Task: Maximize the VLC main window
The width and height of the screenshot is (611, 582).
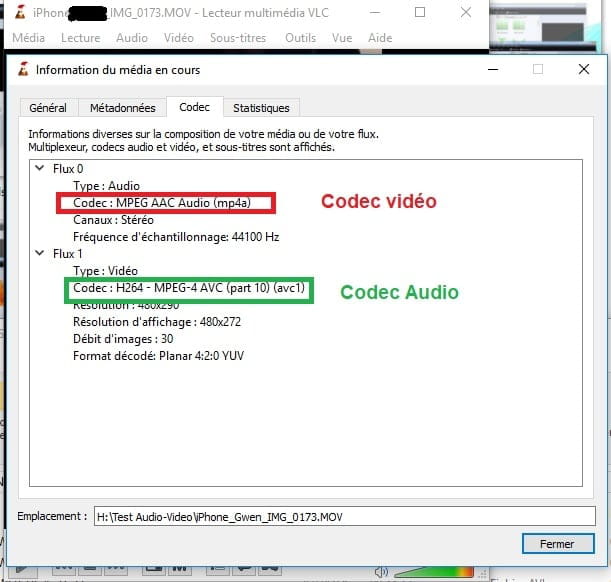Action: [x=420, y=12]
